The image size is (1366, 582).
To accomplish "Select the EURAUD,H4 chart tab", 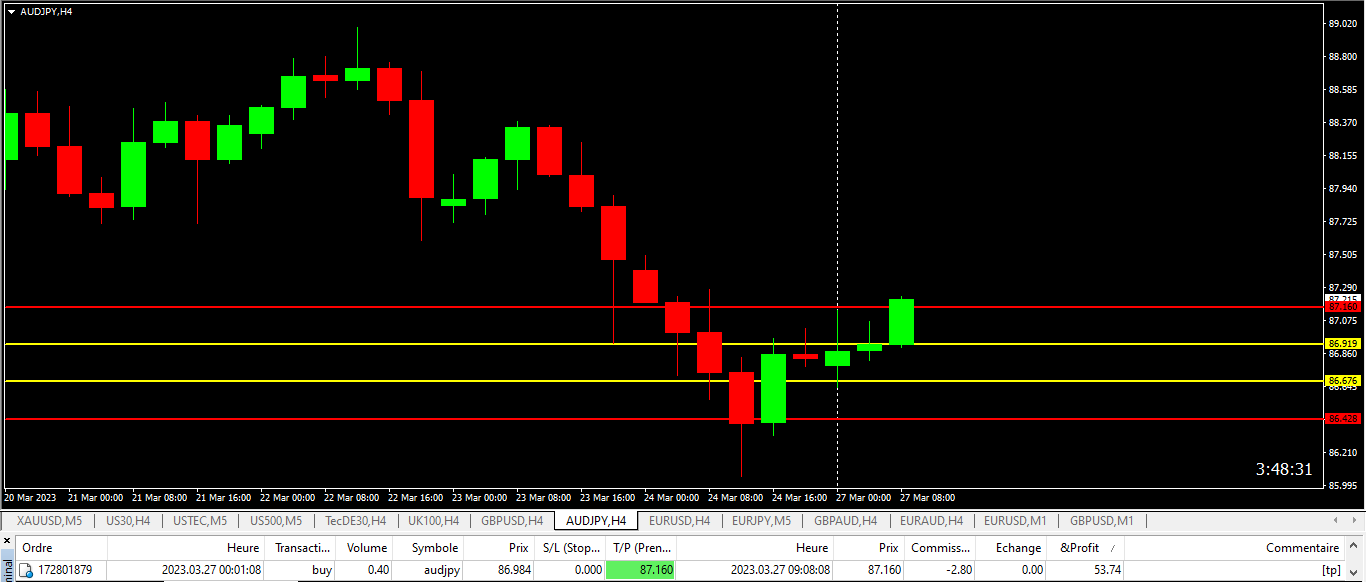I will 931,521.
